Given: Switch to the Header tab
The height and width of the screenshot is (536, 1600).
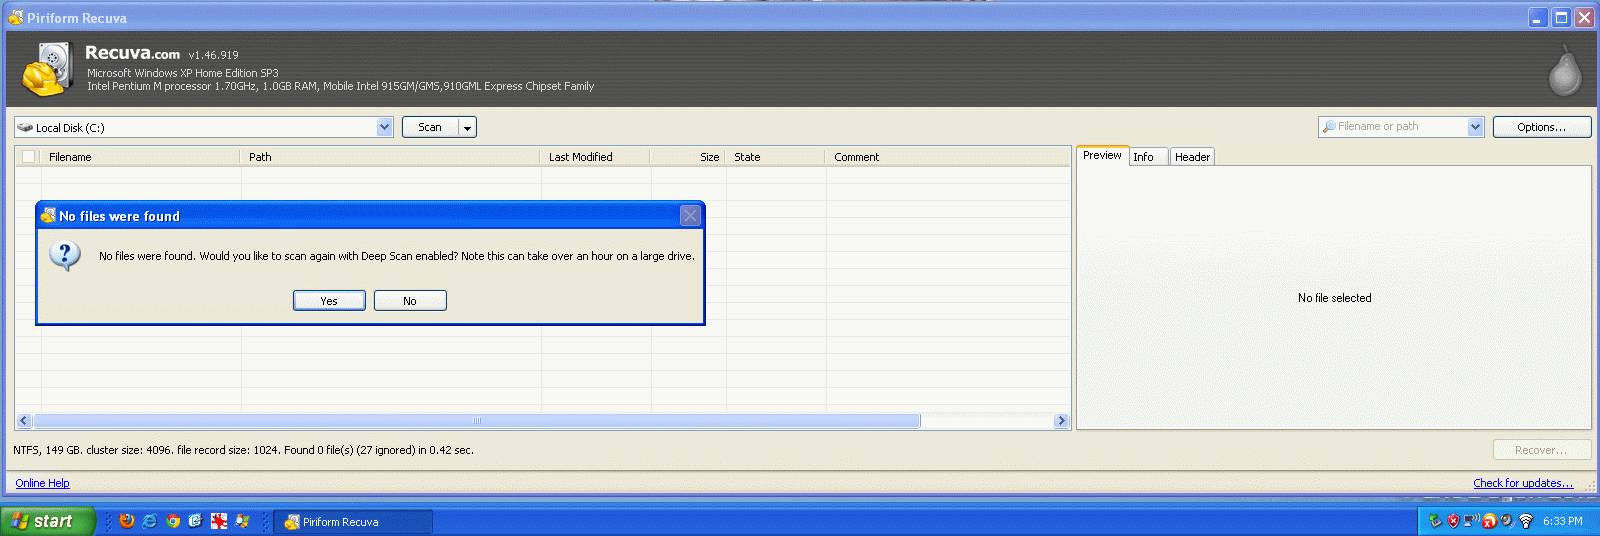Looking at the screenshot, I should (1192, 157).
